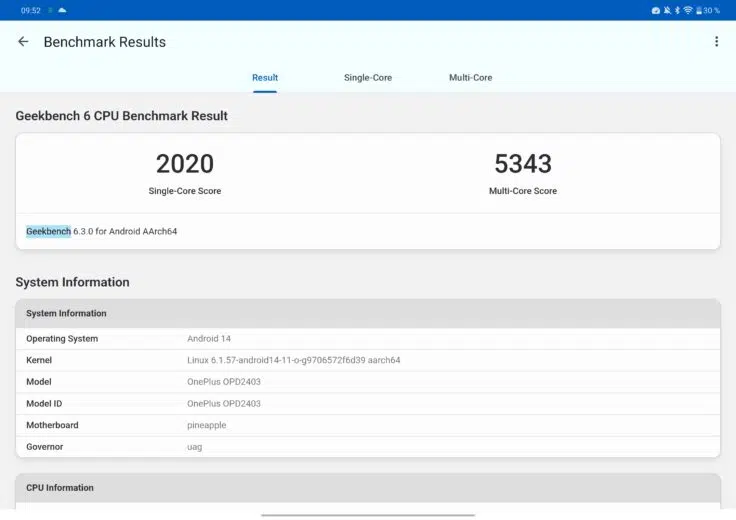Viewport: 736px width, 520px height.
Task: Tap the highlighted Geekbench word
Action: 48,231
